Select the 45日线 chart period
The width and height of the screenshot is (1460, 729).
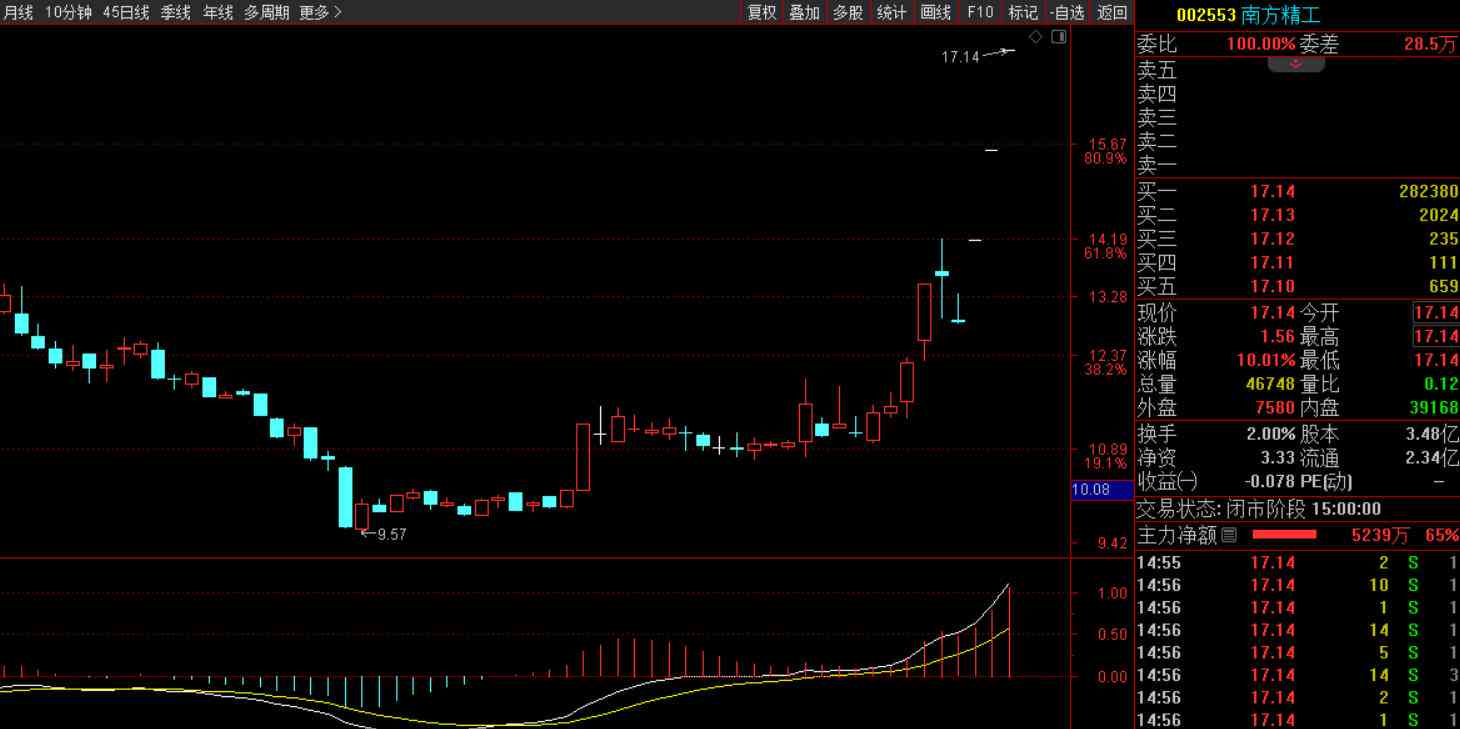click(126, 12)
